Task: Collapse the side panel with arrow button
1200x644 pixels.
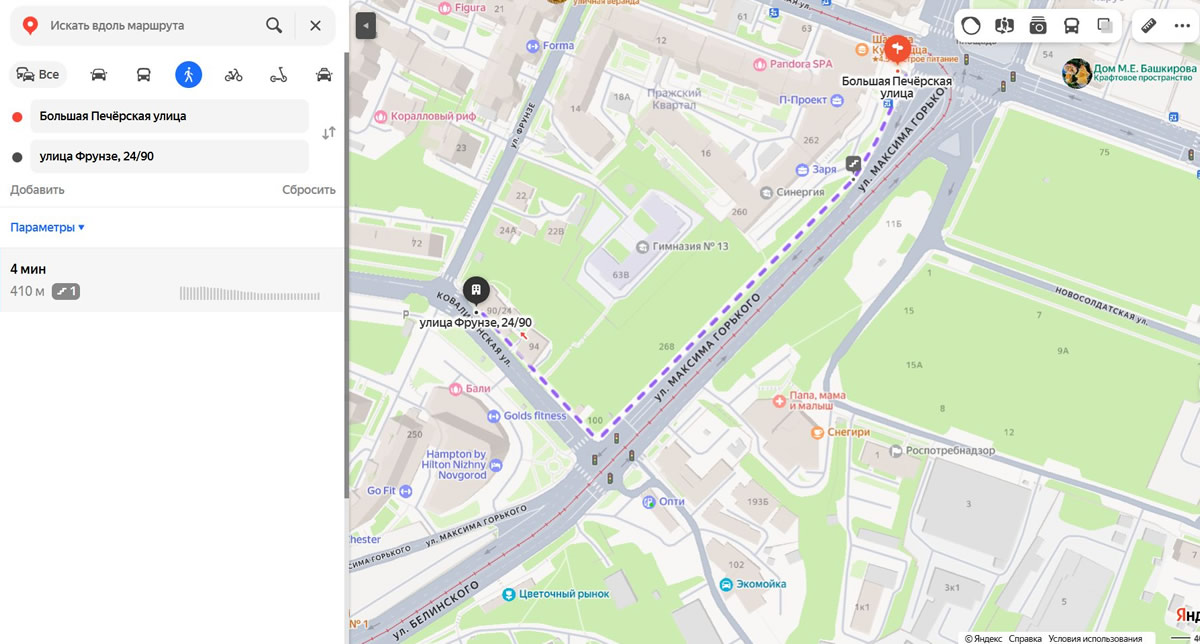Action: click(x=366, y=25)
